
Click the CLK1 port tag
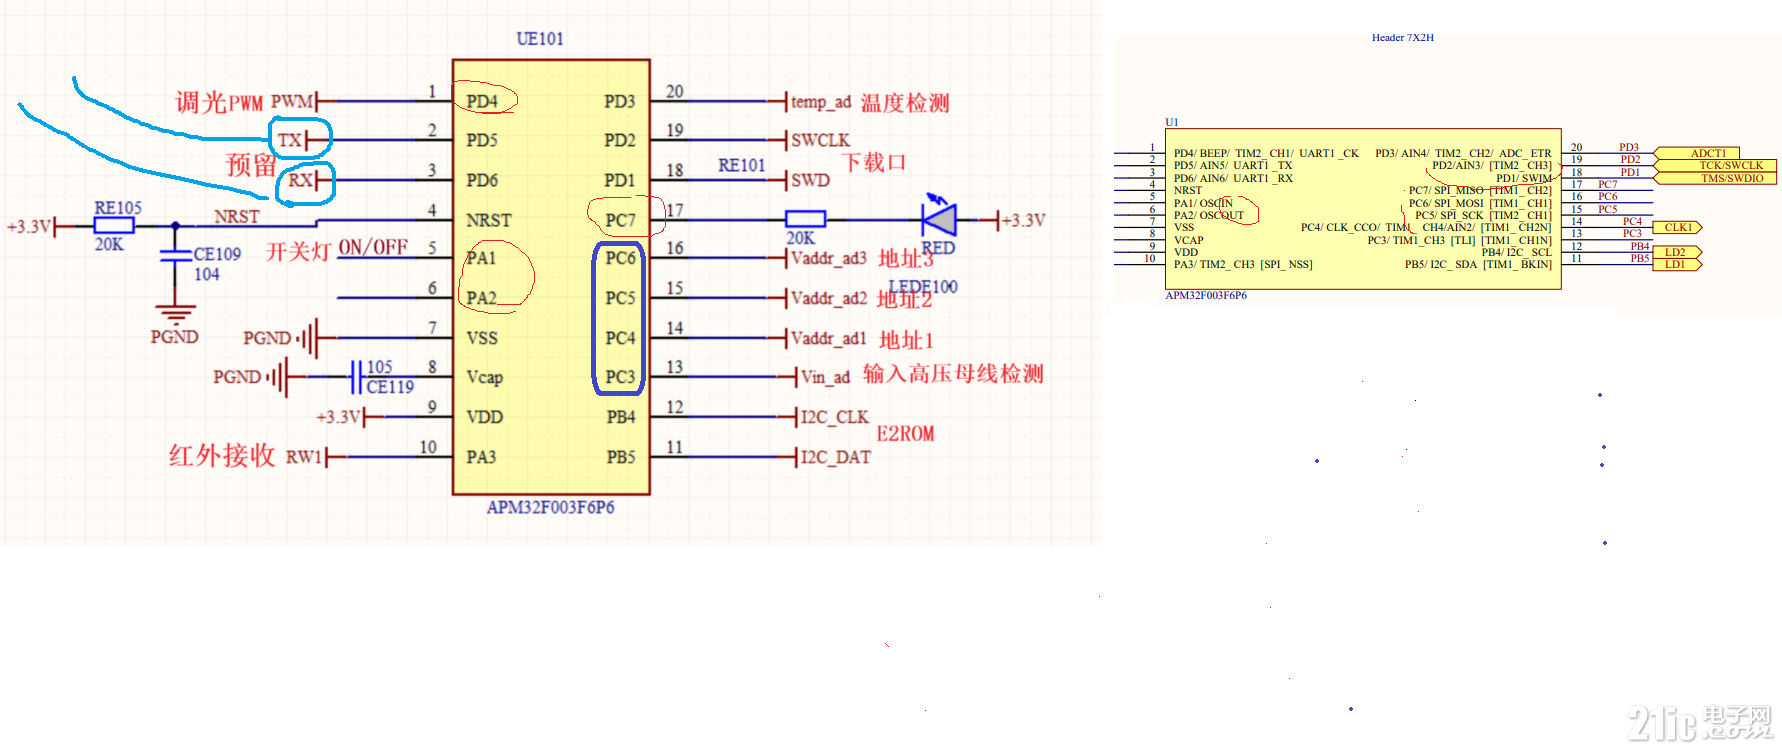pos(1678,227)
